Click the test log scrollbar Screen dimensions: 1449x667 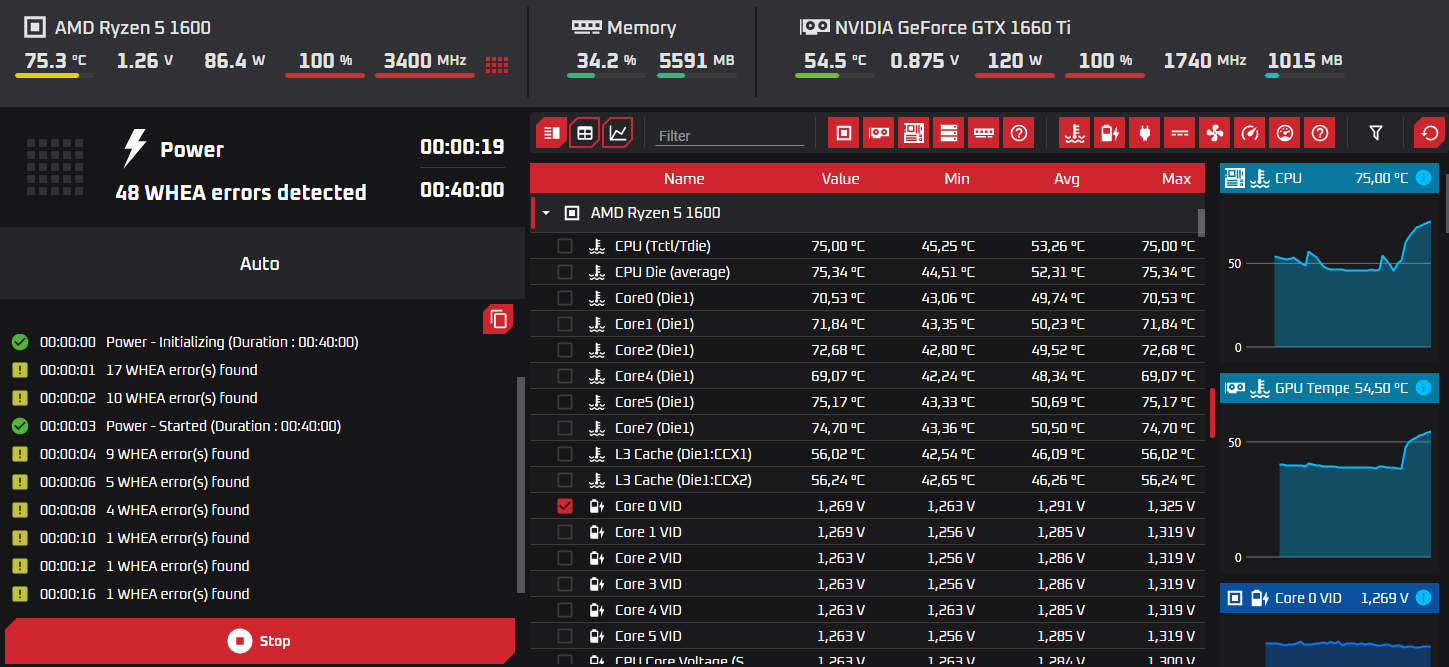(520, 485)
